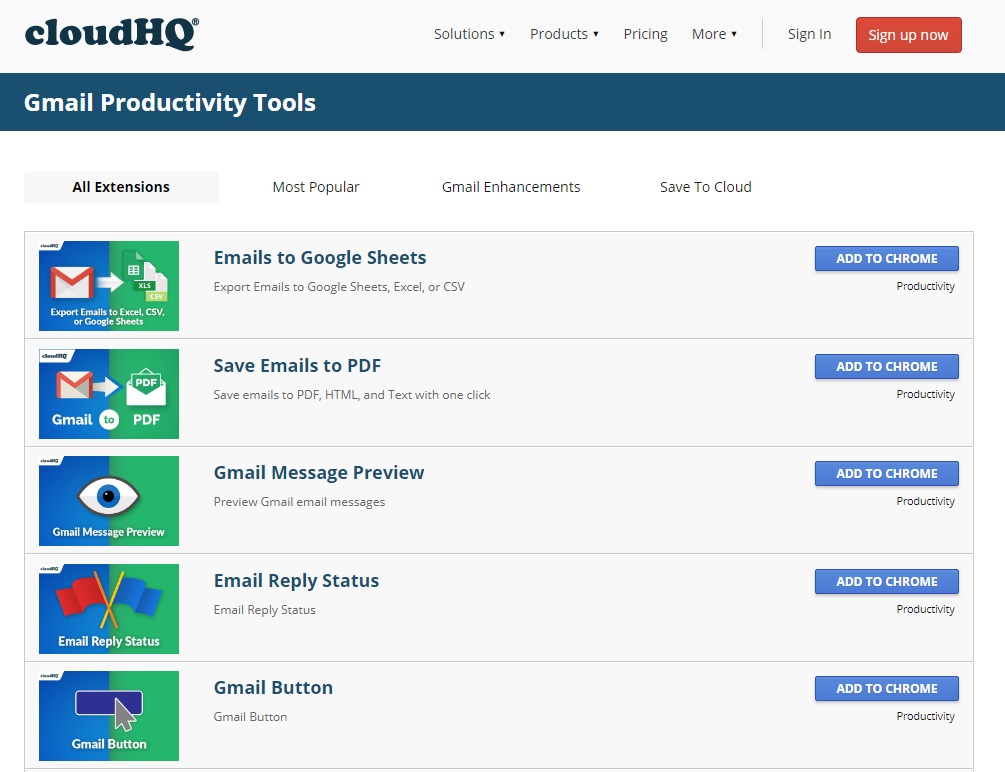Click 'Preview Gmail email messages' description

point(299,501)
